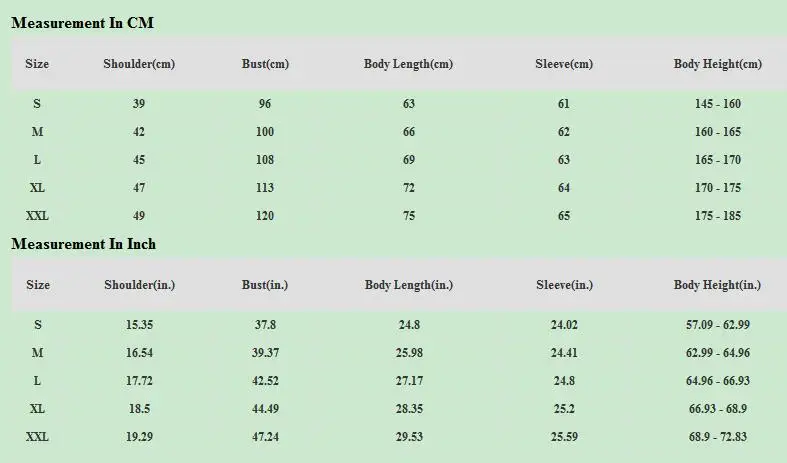Image resolution: width=787 pixels, height=463 pixels.
Task: Click the body length value 27.17
Action: point(408,381)
